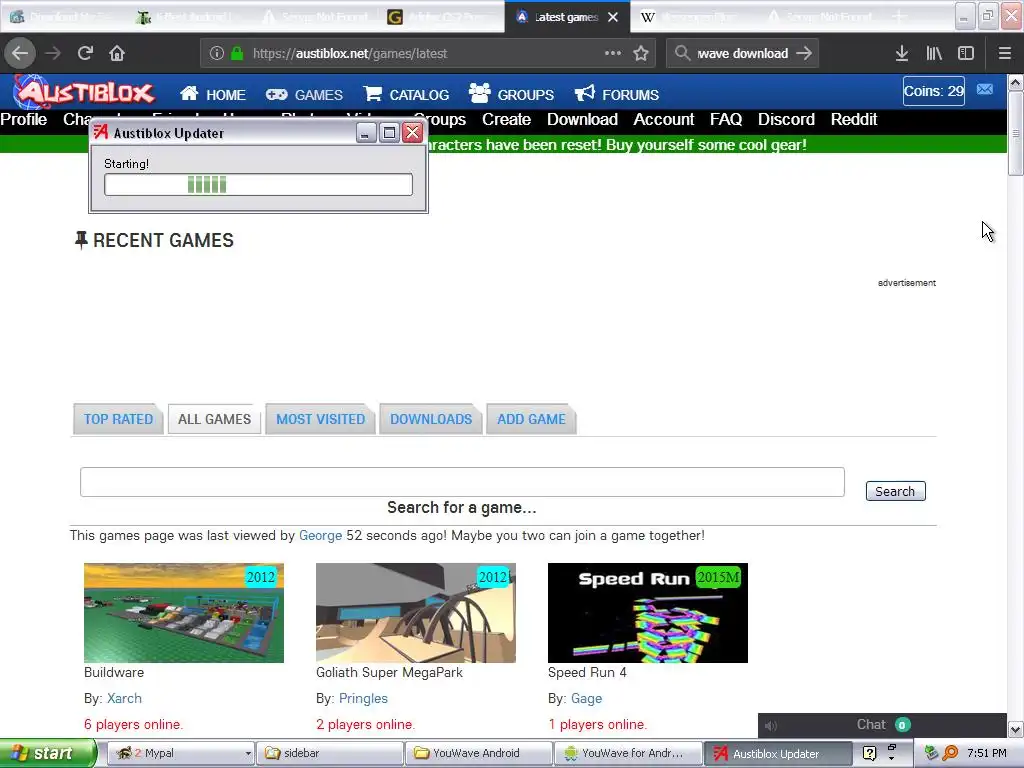Select the ALL GAMES tab
The image size is (1024, 768).
click(x=214, y=419)
